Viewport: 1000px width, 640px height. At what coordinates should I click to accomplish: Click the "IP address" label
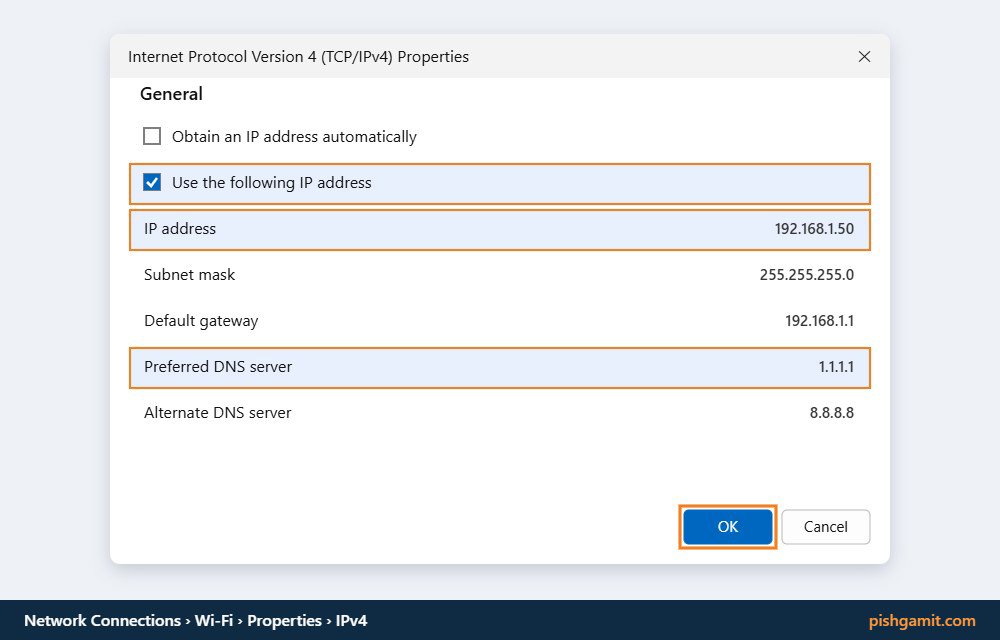coord(180,229)
